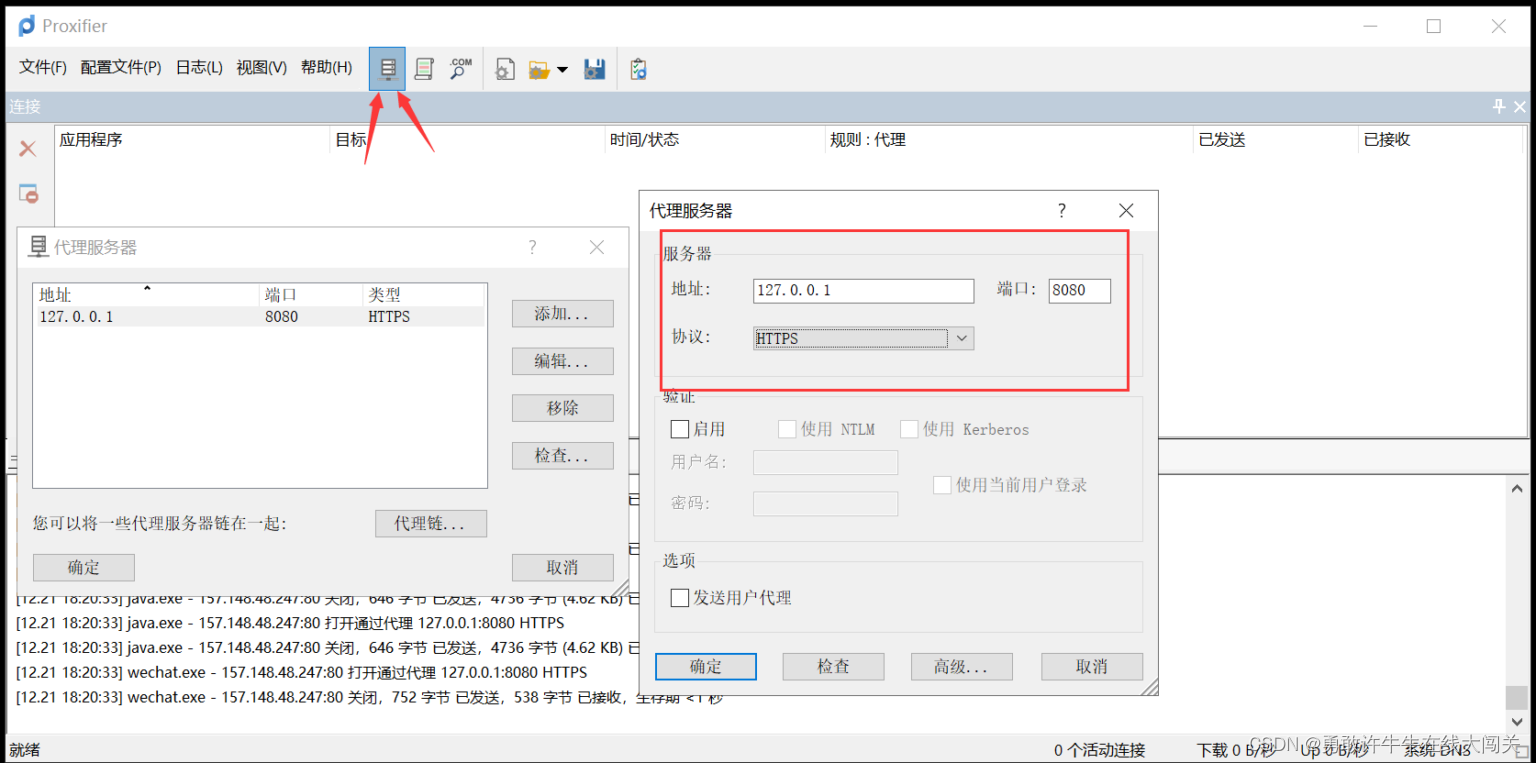Open the Name Resolution (.COM) toolbar icon
Screen dimensions: 1536x763
[460, 69]
